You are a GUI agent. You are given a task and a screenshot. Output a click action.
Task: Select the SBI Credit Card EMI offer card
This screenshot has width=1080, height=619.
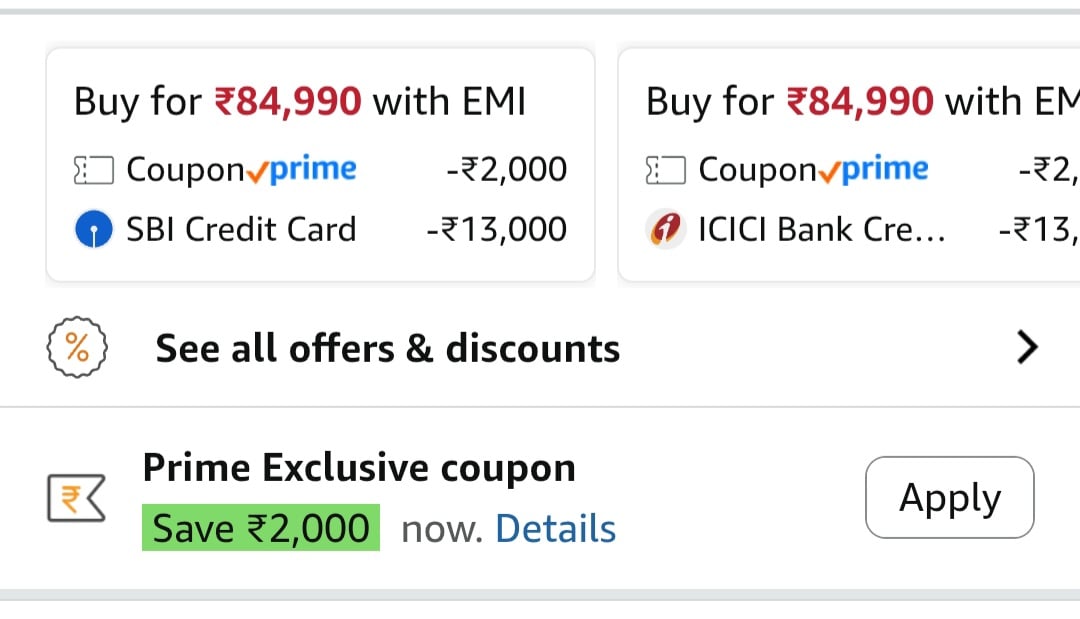[x=320, y=165]
